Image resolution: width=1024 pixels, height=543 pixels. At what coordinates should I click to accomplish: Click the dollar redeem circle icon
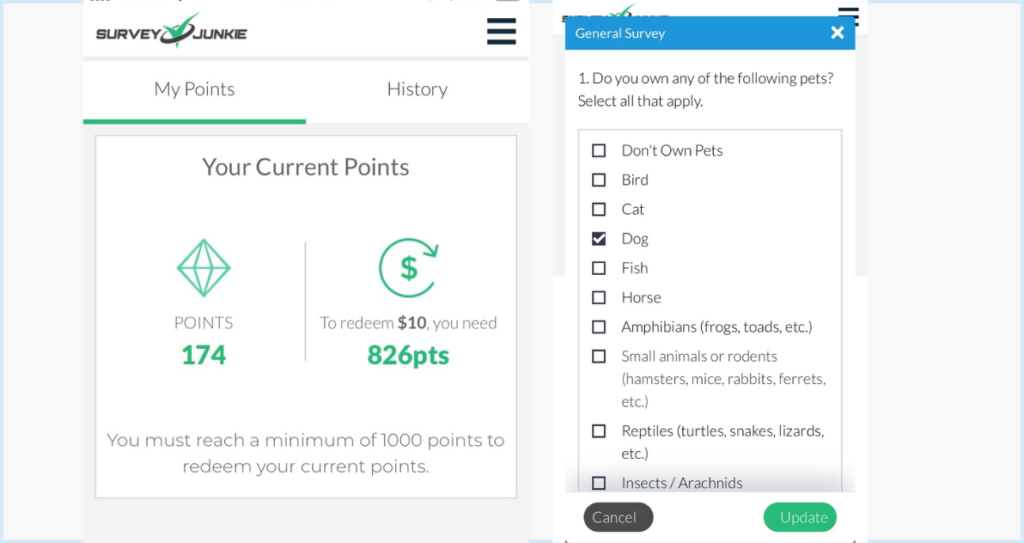408,267
